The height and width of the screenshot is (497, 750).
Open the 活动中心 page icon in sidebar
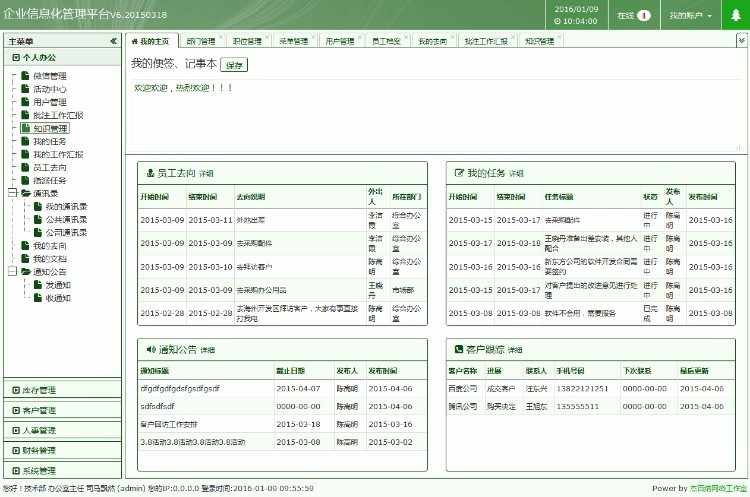tap(25, 89)
